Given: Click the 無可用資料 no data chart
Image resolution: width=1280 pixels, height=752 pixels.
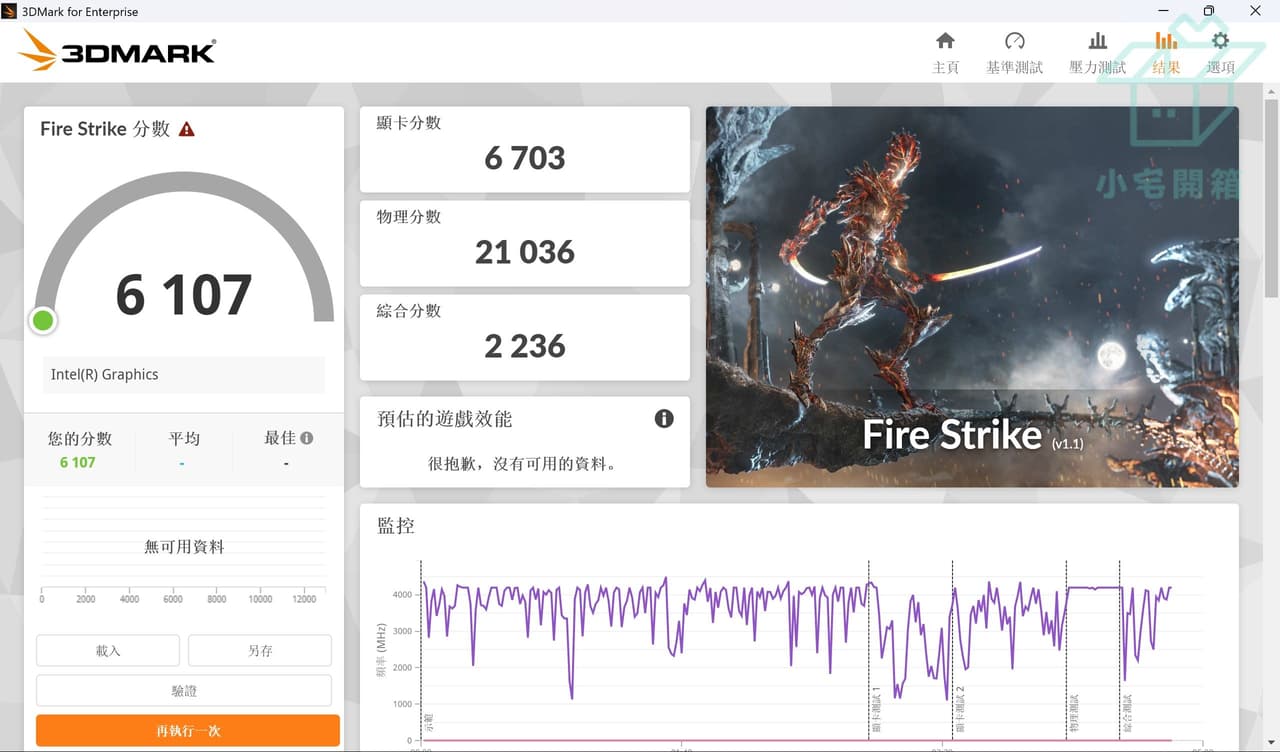Looking at the screenshot, I should coord(184,547).
